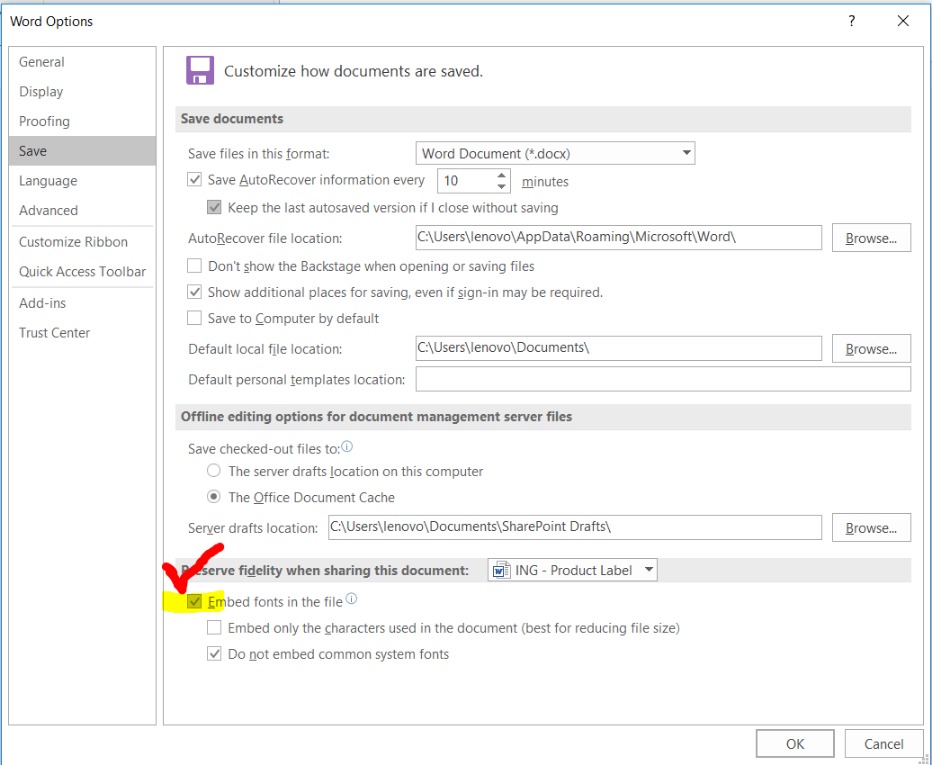Click info icon beside Embed fonts in file
This screenshot has height=765, width=932.
point(351,600)
